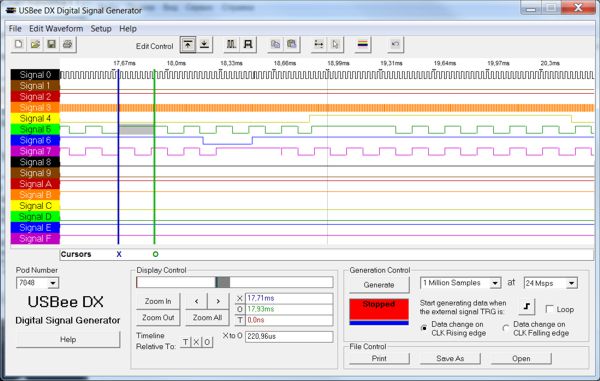Click the Signal D green label

tap(35, 217)
